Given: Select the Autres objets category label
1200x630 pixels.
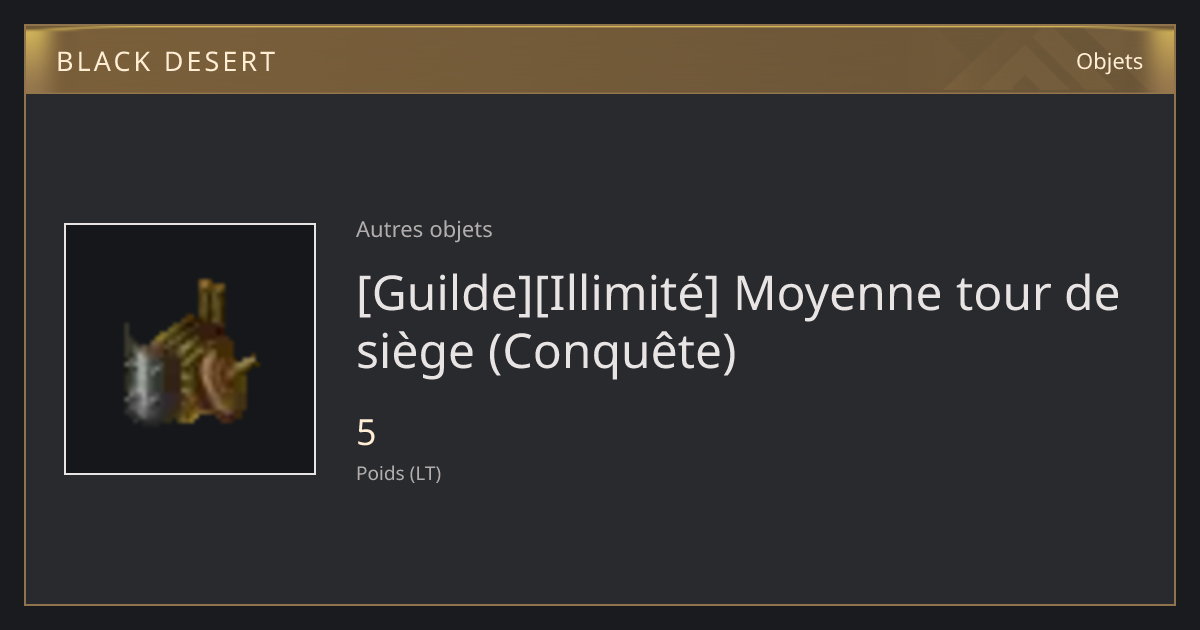Looking at the screenshot, I should (x=424, y=229).
